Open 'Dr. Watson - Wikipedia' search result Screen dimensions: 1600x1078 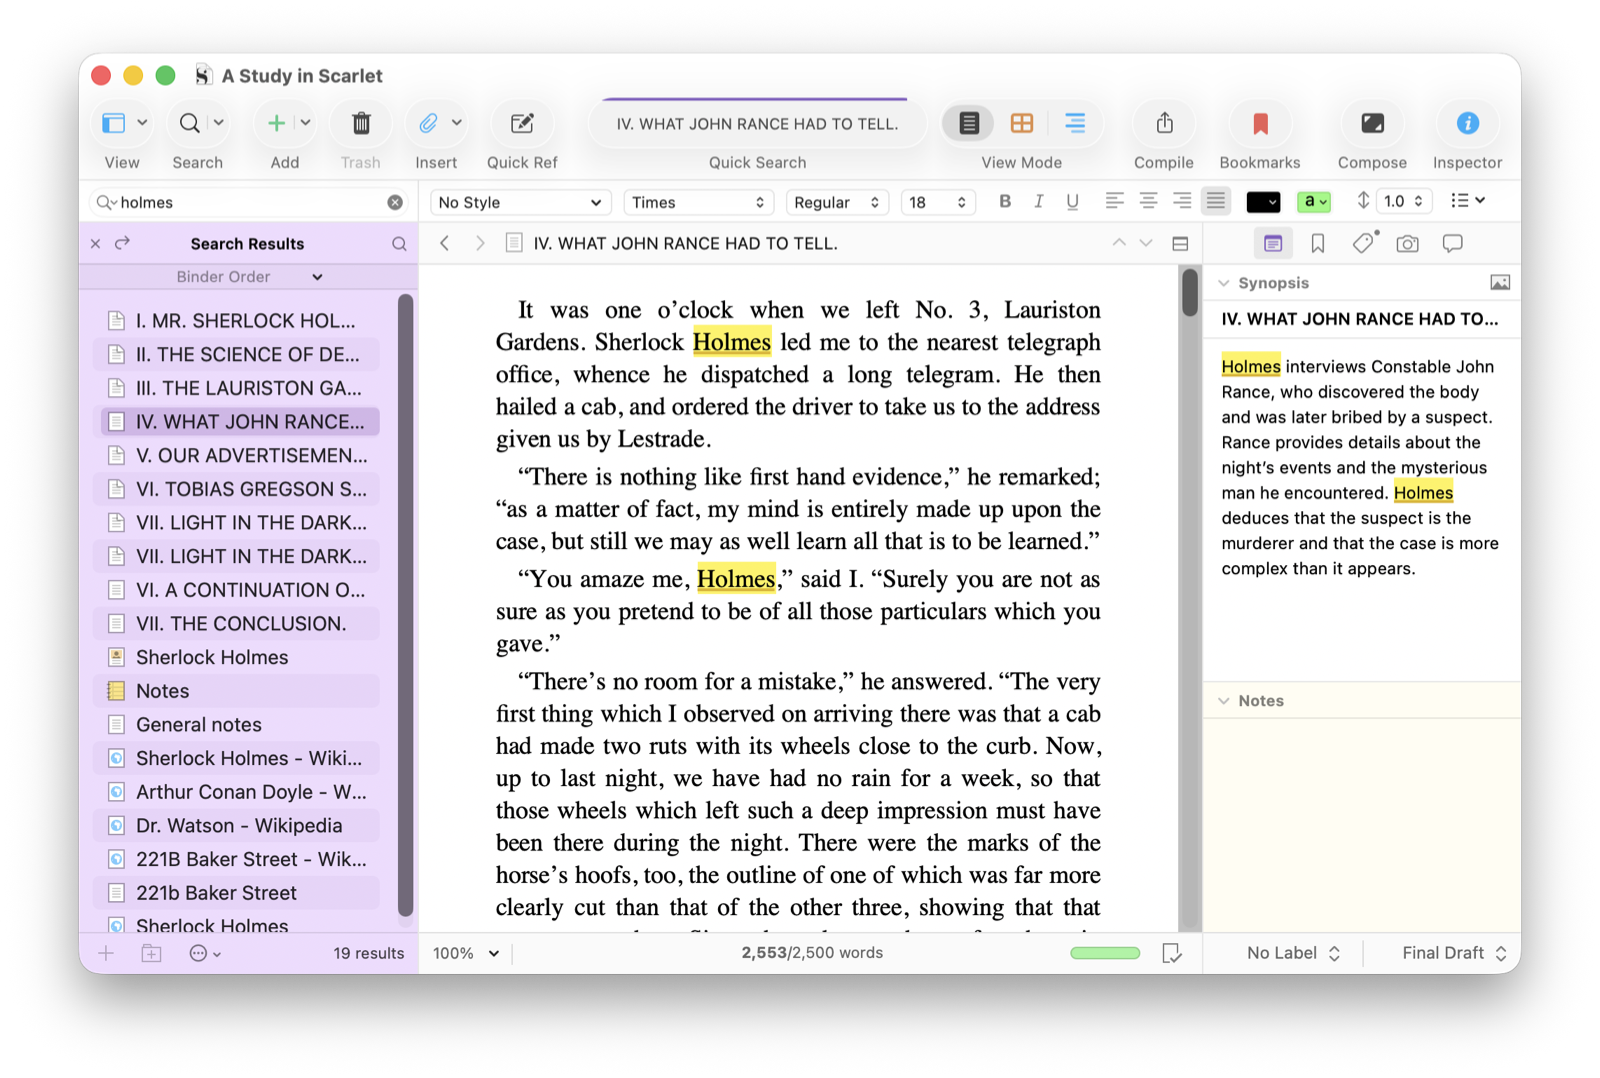tap(239, 826)
